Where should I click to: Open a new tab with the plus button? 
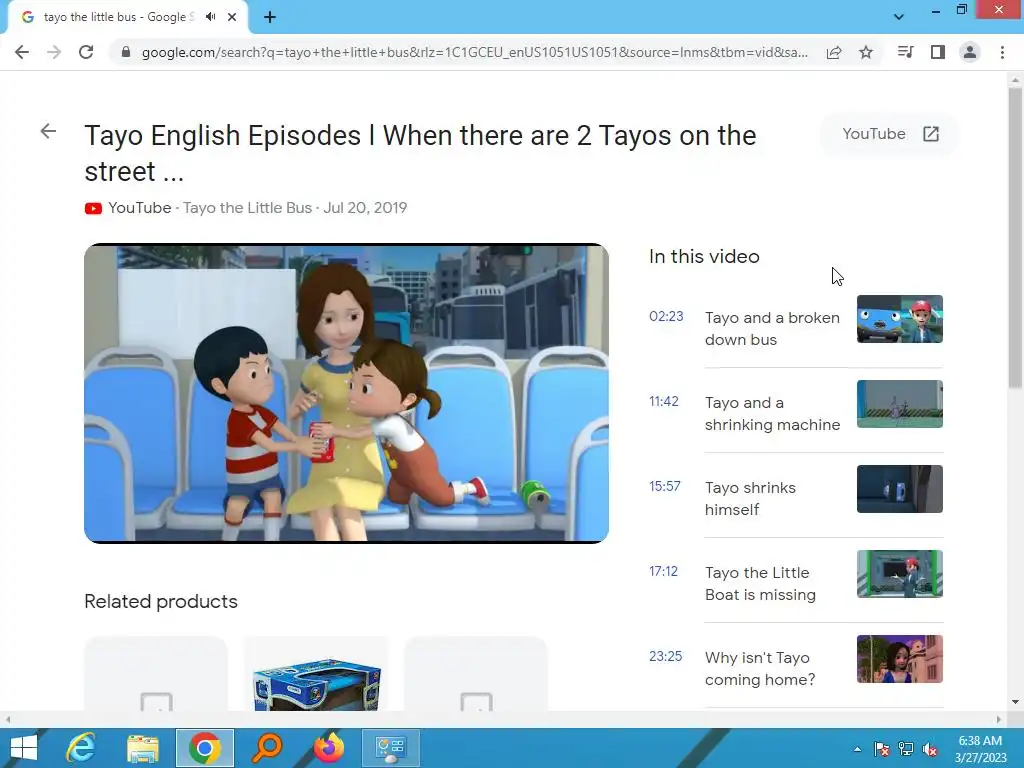coord(270,17)
